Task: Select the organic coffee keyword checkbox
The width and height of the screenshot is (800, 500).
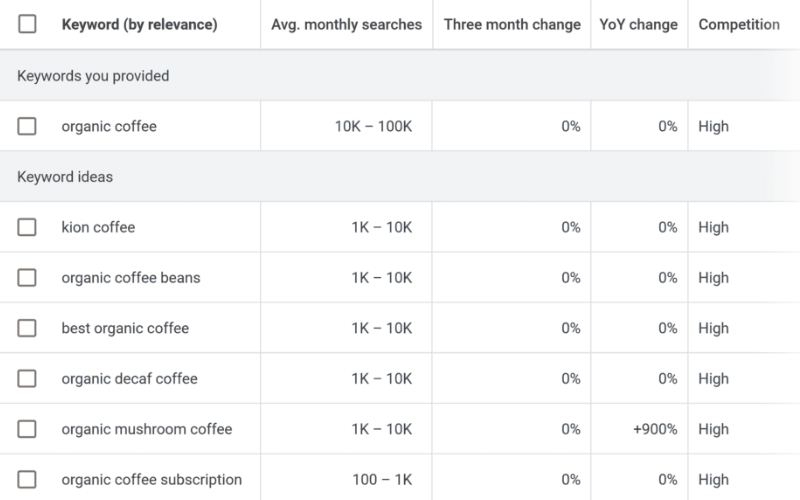Action: point(27,127)
